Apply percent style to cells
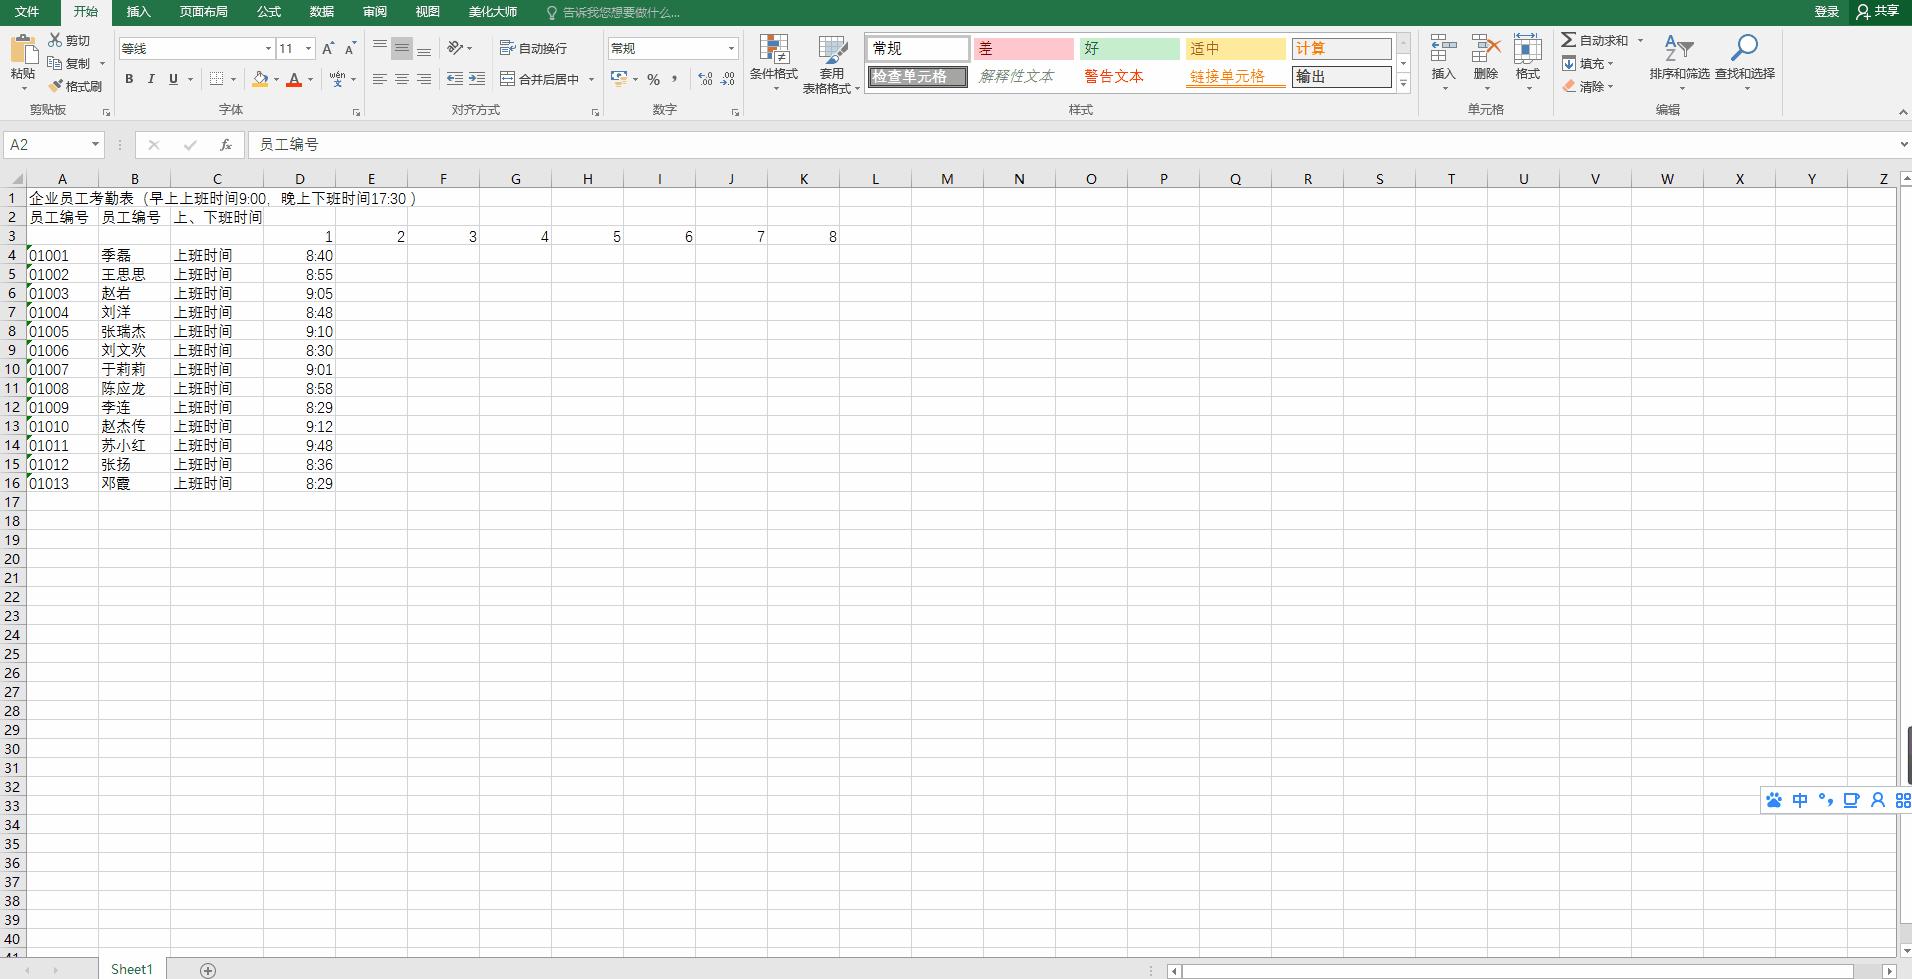Image resolution: width=1912 pixels, height=979 pixels. (x=653, y=79)
